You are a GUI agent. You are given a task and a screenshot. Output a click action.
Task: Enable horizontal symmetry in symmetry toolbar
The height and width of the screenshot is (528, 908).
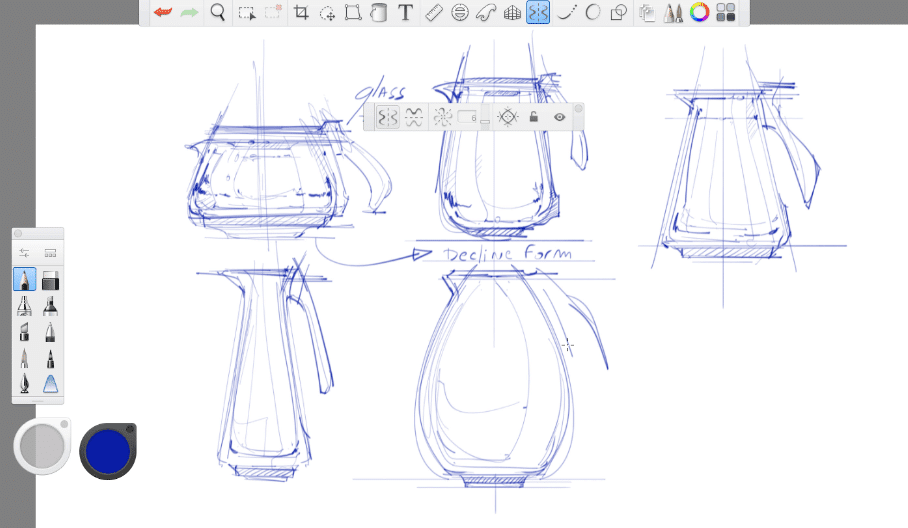413,118
